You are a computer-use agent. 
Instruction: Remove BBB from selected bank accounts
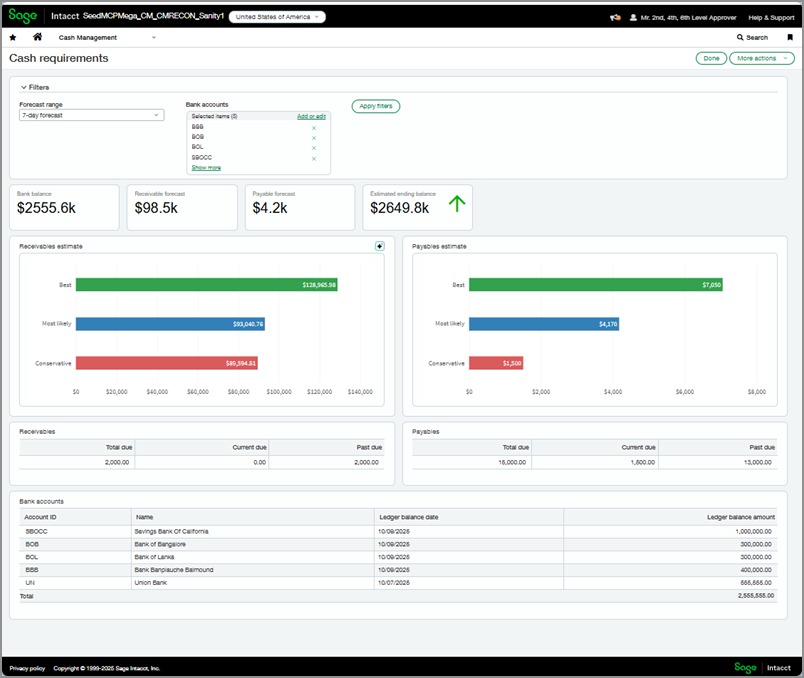(314, 128)
